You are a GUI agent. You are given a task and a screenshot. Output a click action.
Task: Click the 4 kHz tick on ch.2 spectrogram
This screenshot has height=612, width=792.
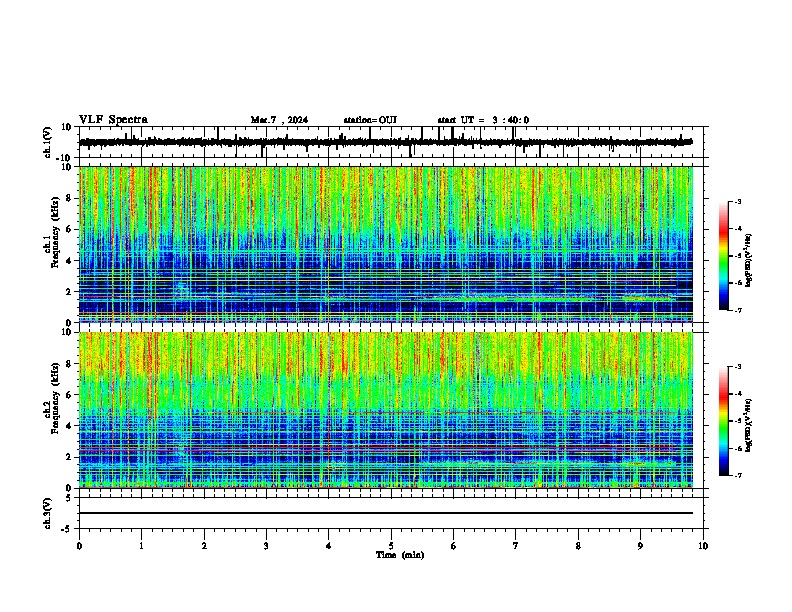point(69,426)
